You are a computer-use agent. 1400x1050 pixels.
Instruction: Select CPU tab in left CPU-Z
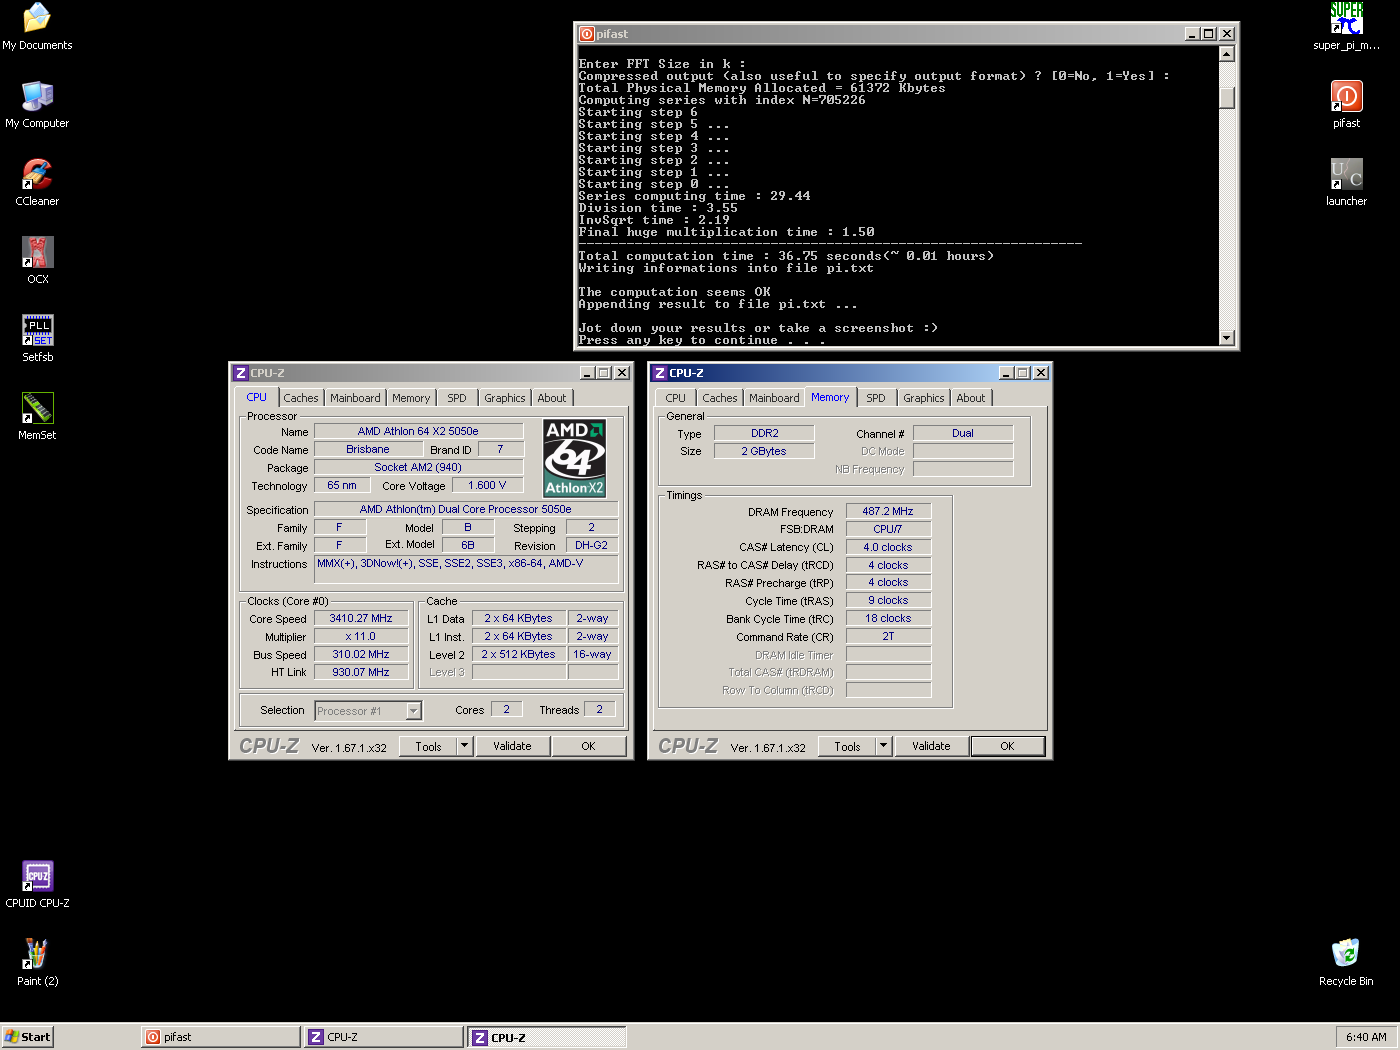[257, 397]
